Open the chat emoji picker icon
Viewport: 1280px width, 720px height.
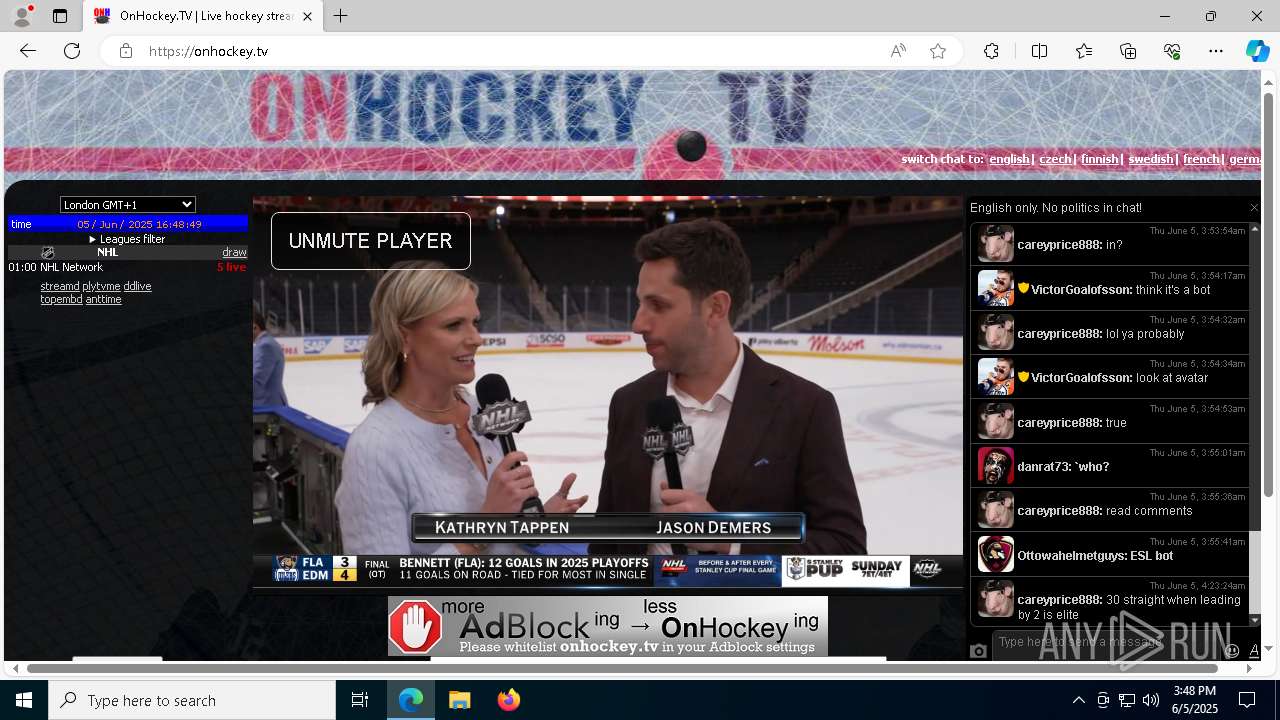coord(1232,651)
